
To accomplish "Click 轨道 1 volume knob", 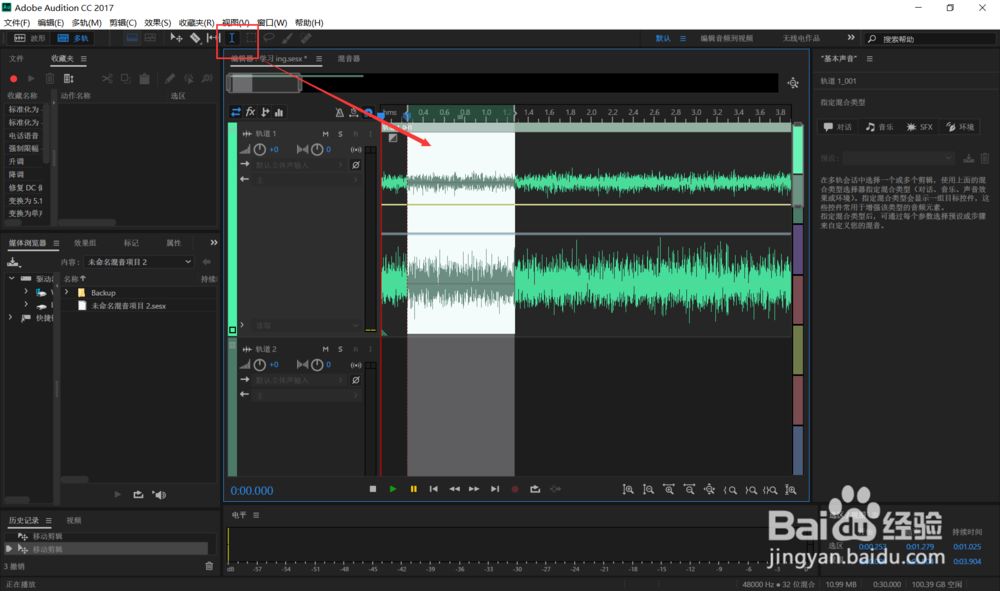I will pyautogui.click(x=260, y=150).
